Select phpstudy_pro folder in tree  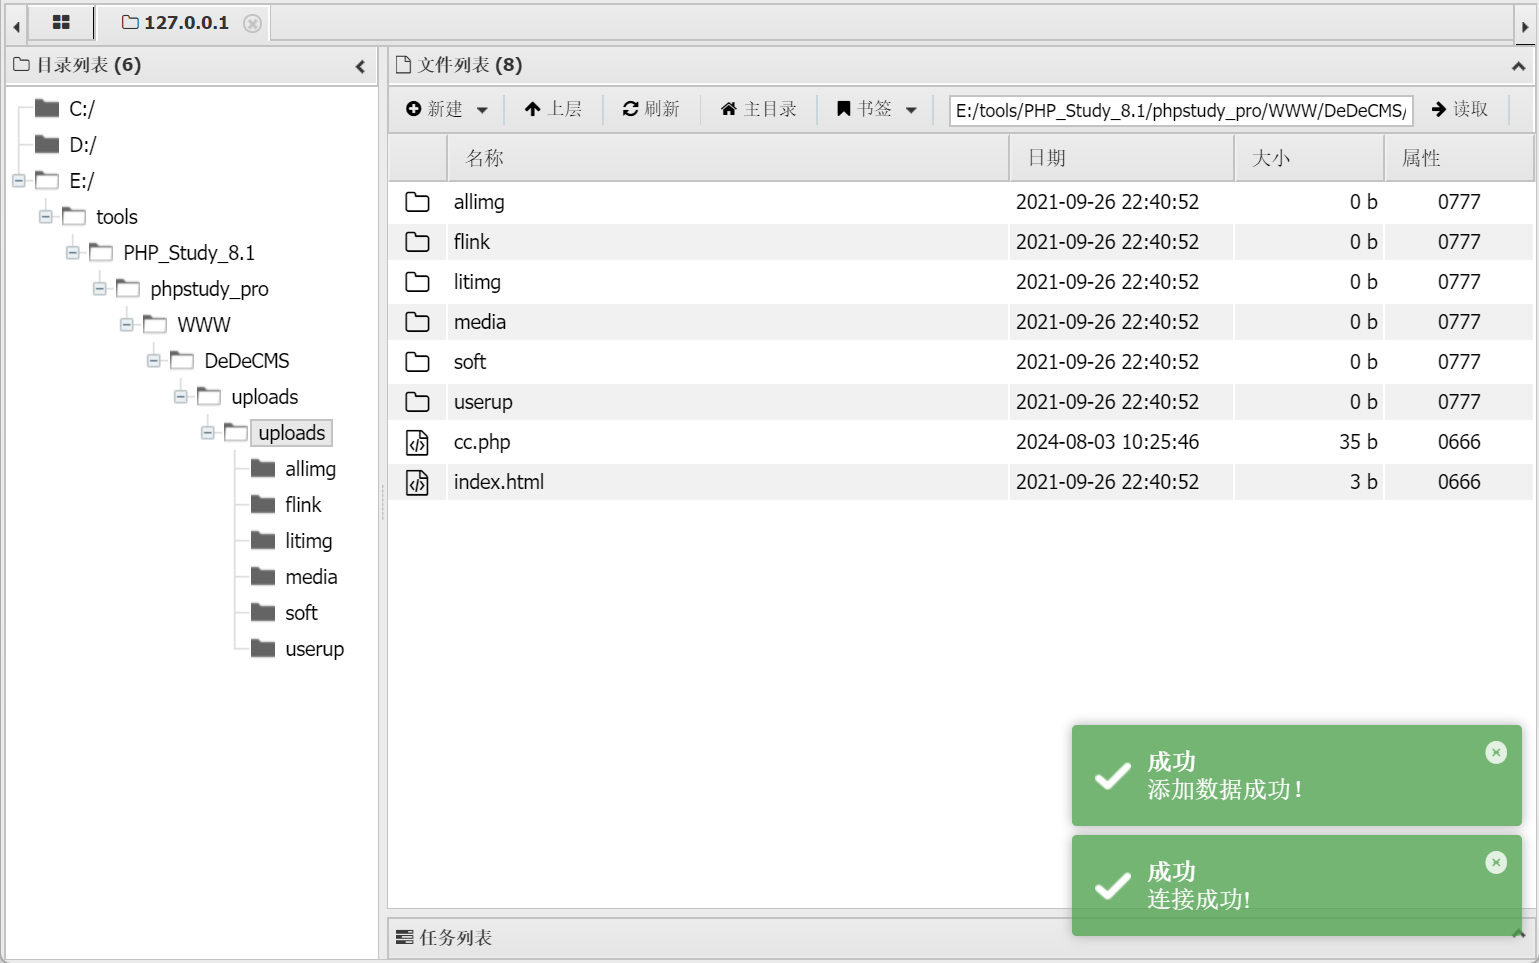point(209,289)
